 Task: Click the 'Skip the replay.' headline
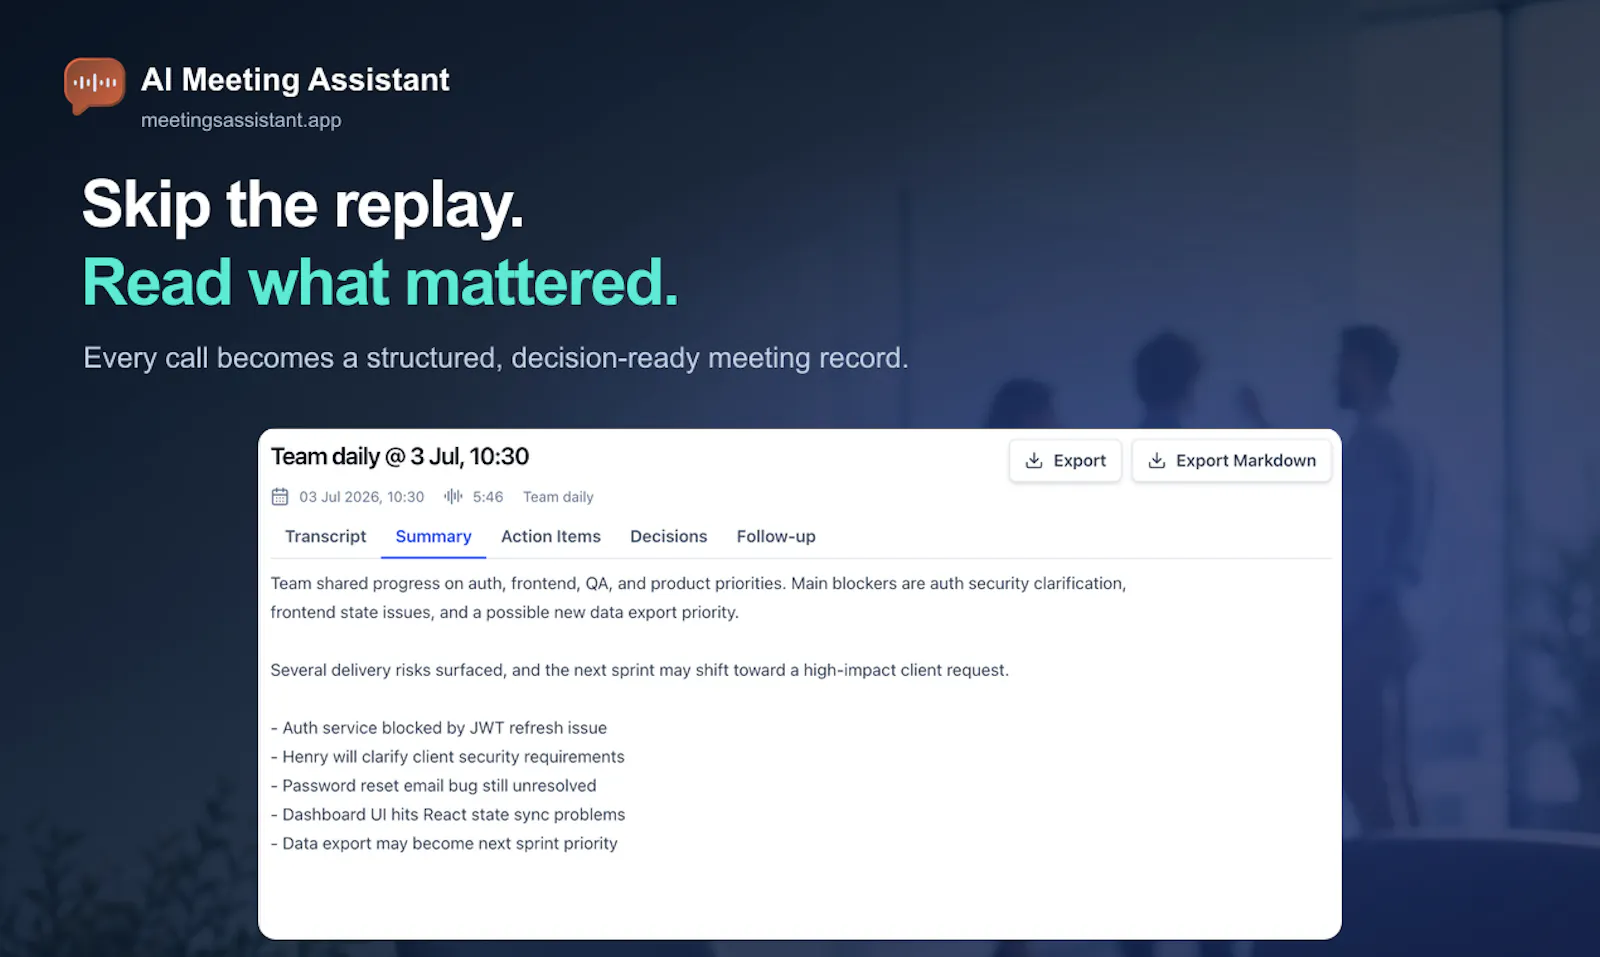tap(303, 206)
